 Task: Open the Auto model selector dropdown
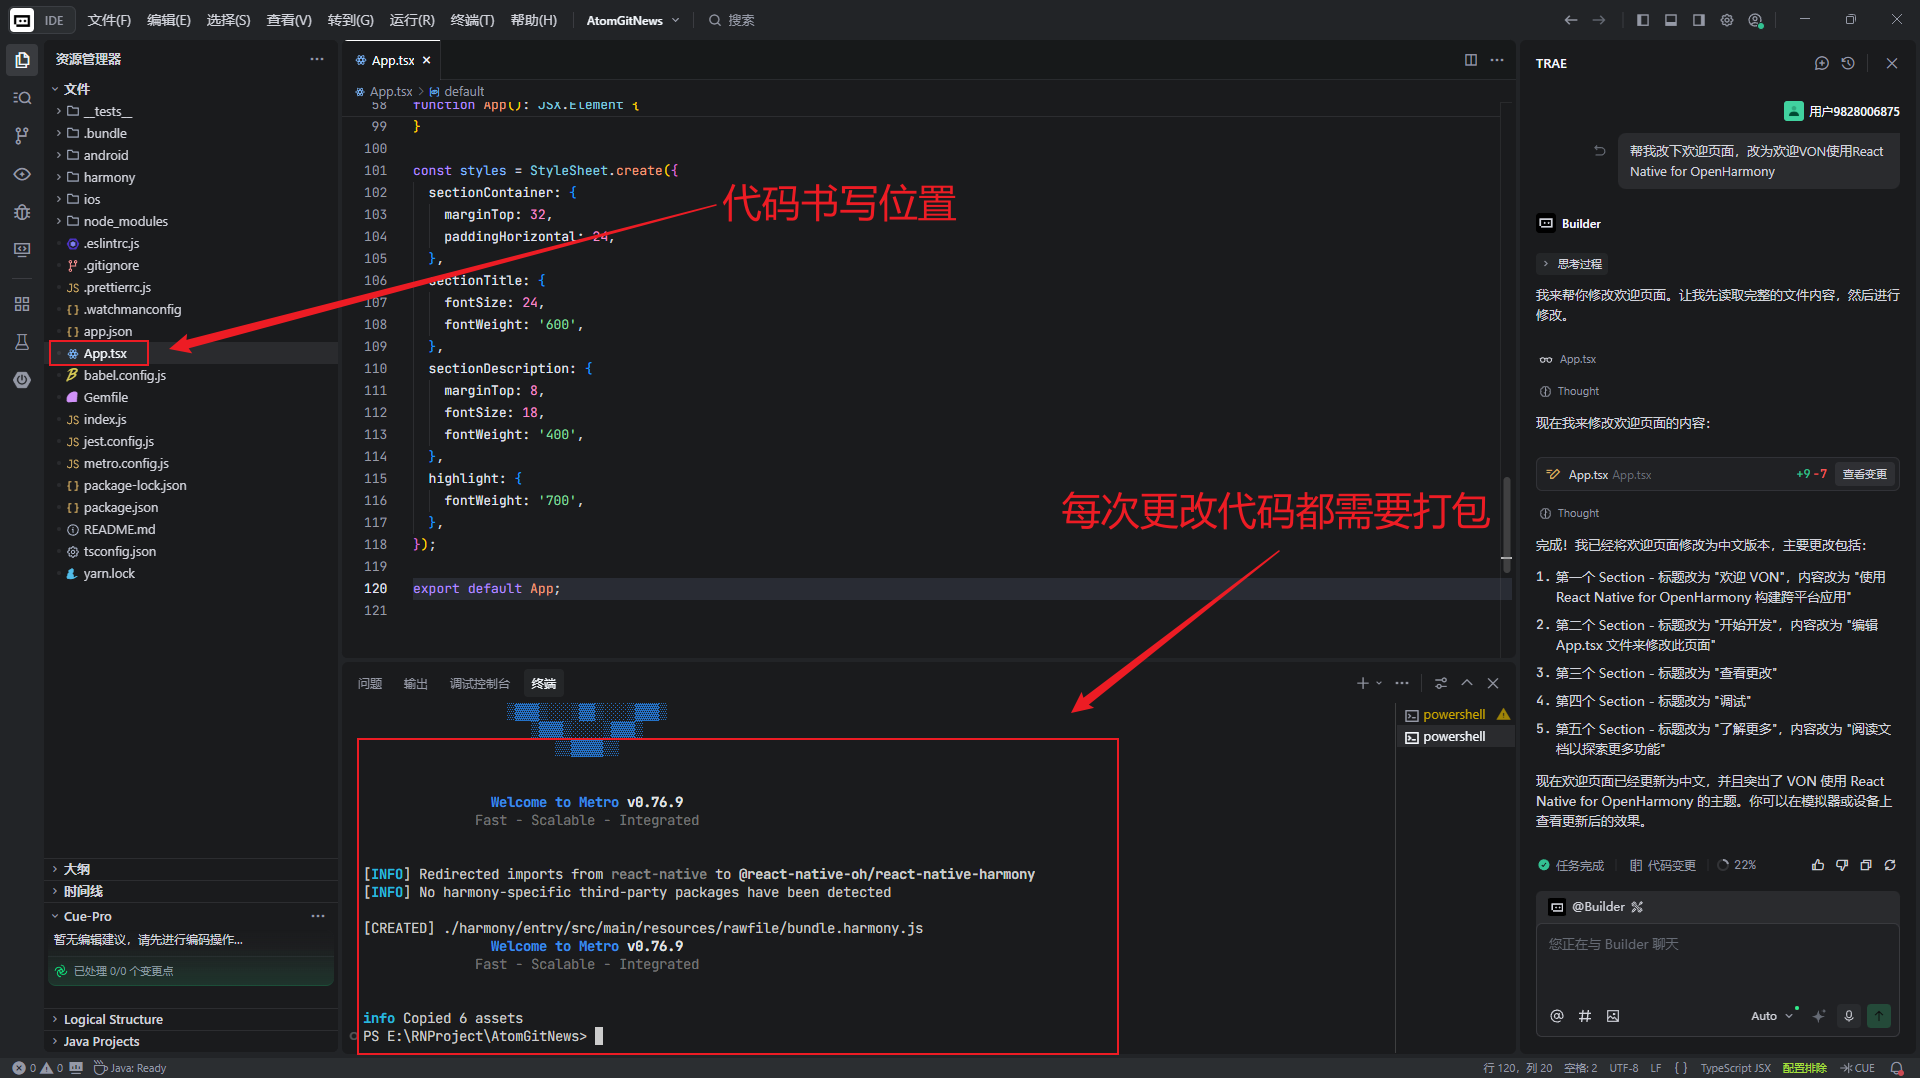point(1772,1016)
